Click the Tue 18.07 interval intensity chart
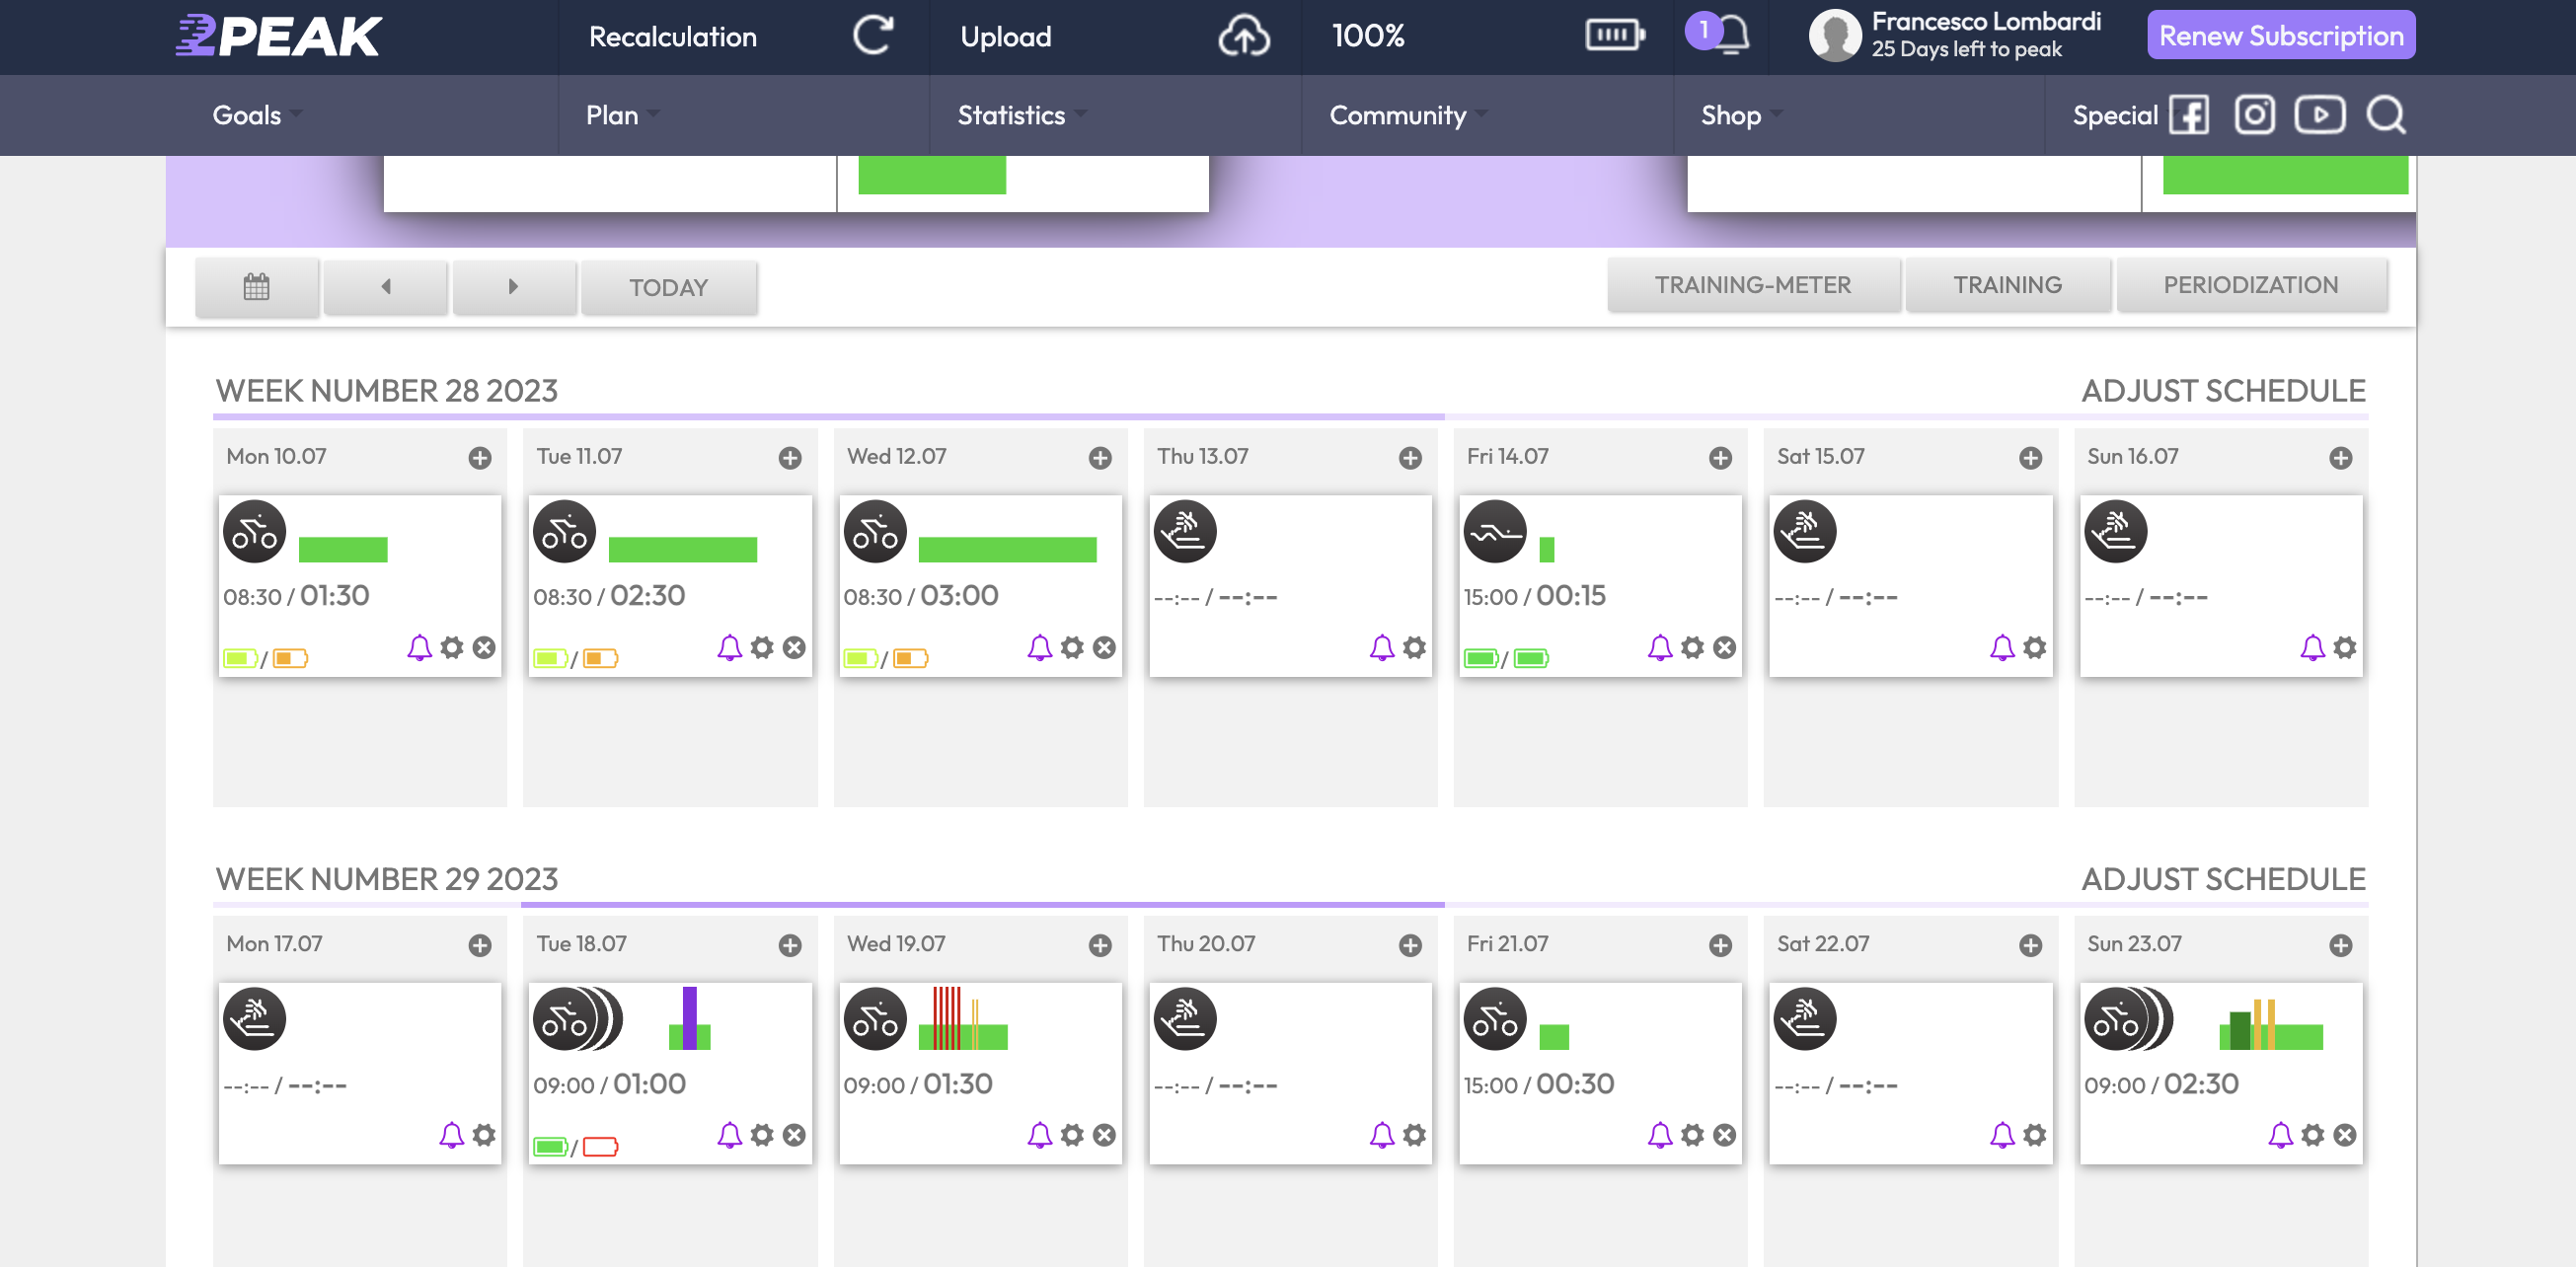Viewport: 2576px width, 1267px height. pos(690,1019)
